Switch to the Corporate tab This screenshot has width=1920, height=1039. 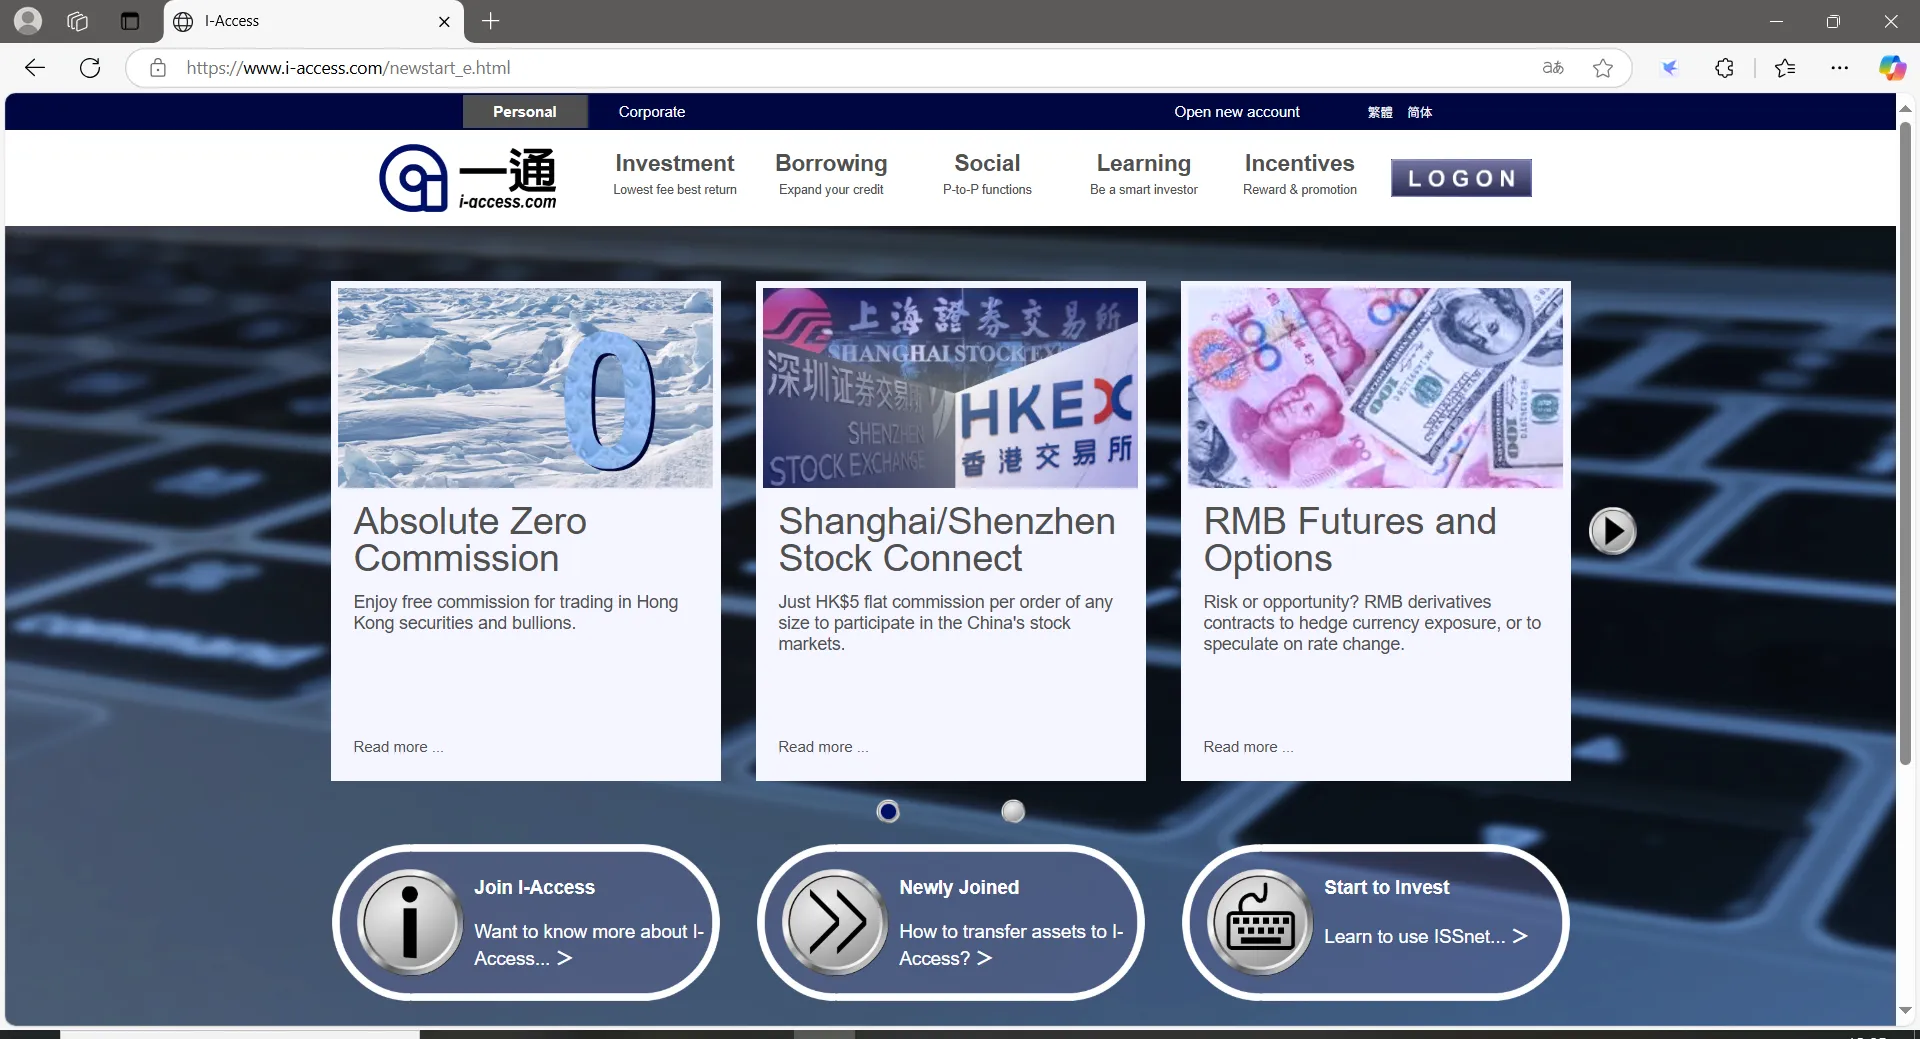[x=652, y=112]
